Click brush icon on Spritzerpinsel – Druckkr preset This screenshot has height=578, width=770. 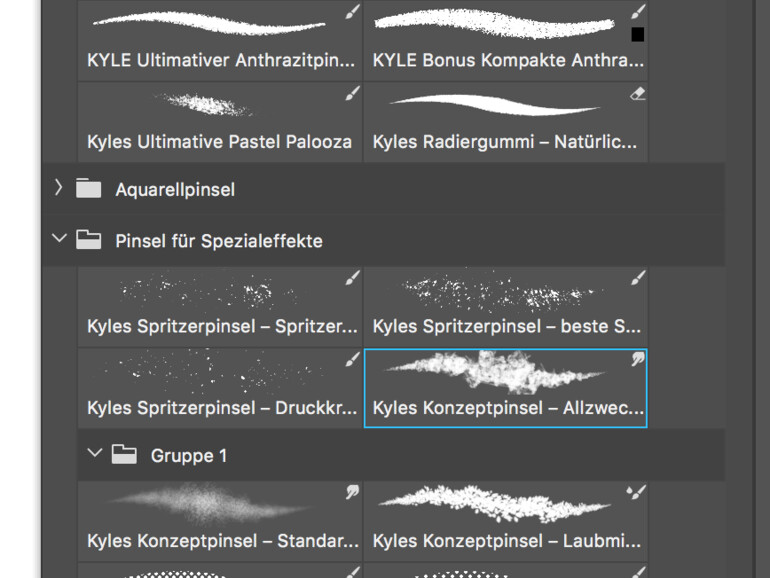tap(352, 359)
